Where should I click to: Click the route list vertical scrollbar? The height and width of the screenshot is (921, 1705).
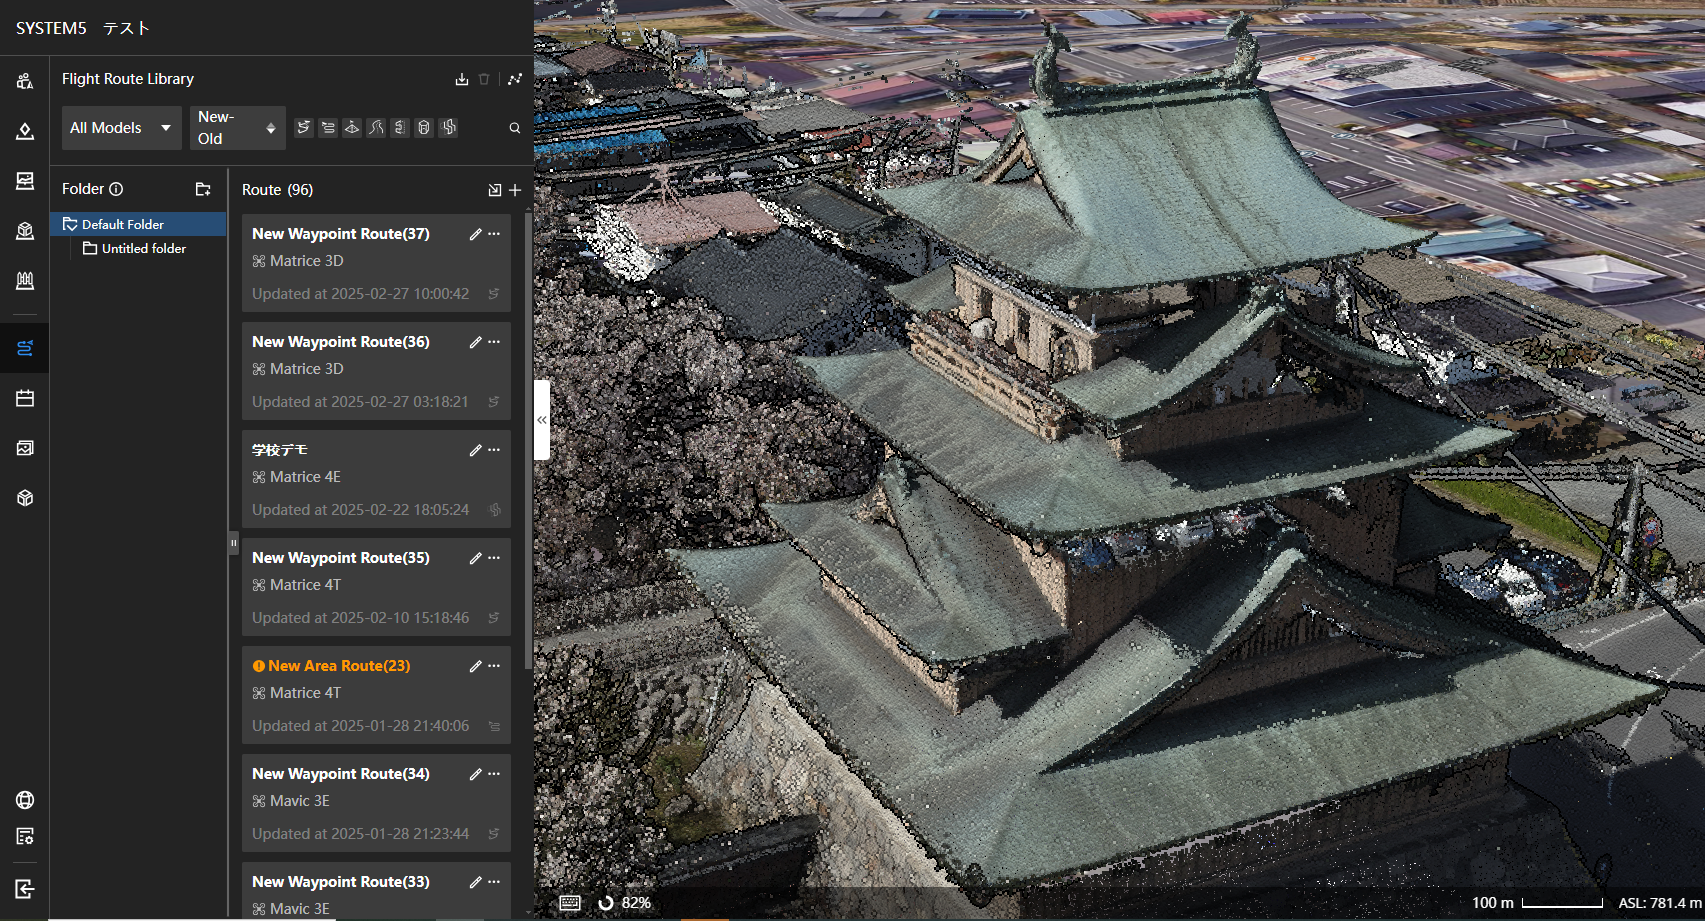528,440
